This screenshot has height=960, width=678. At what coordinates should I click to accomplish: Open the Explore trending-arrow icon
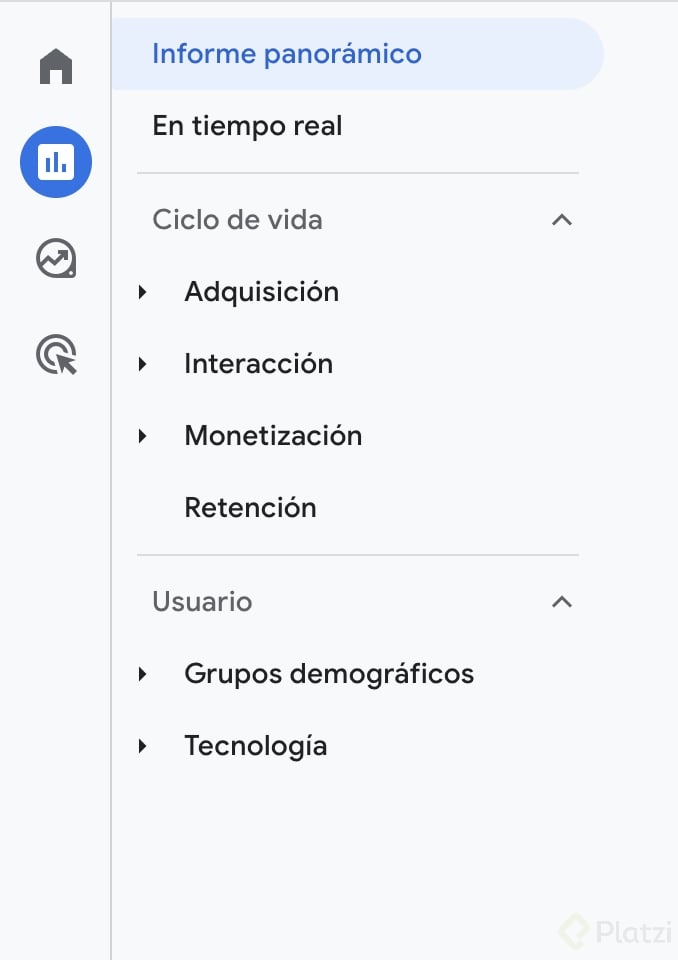(x=55, y=258)
